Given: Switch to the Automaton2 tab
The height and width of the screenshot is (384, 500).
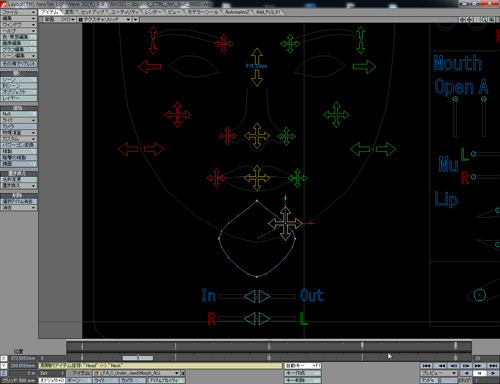Looking at the screenshot, I should (237, 12).
